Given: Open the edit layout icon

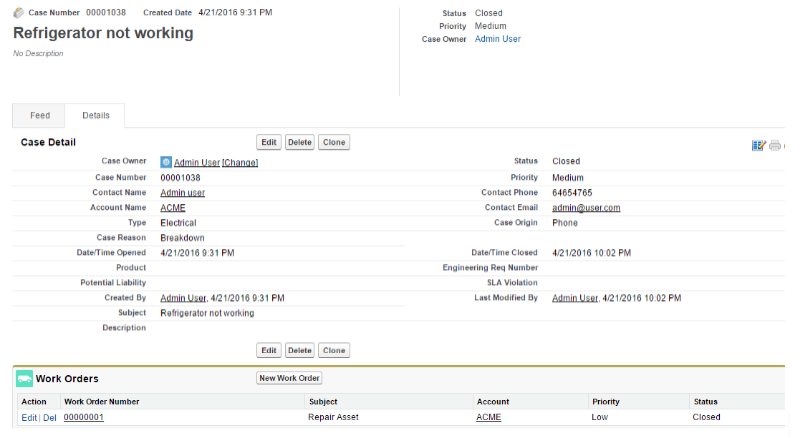Looking at the screenshot, I should click(758, 145).
